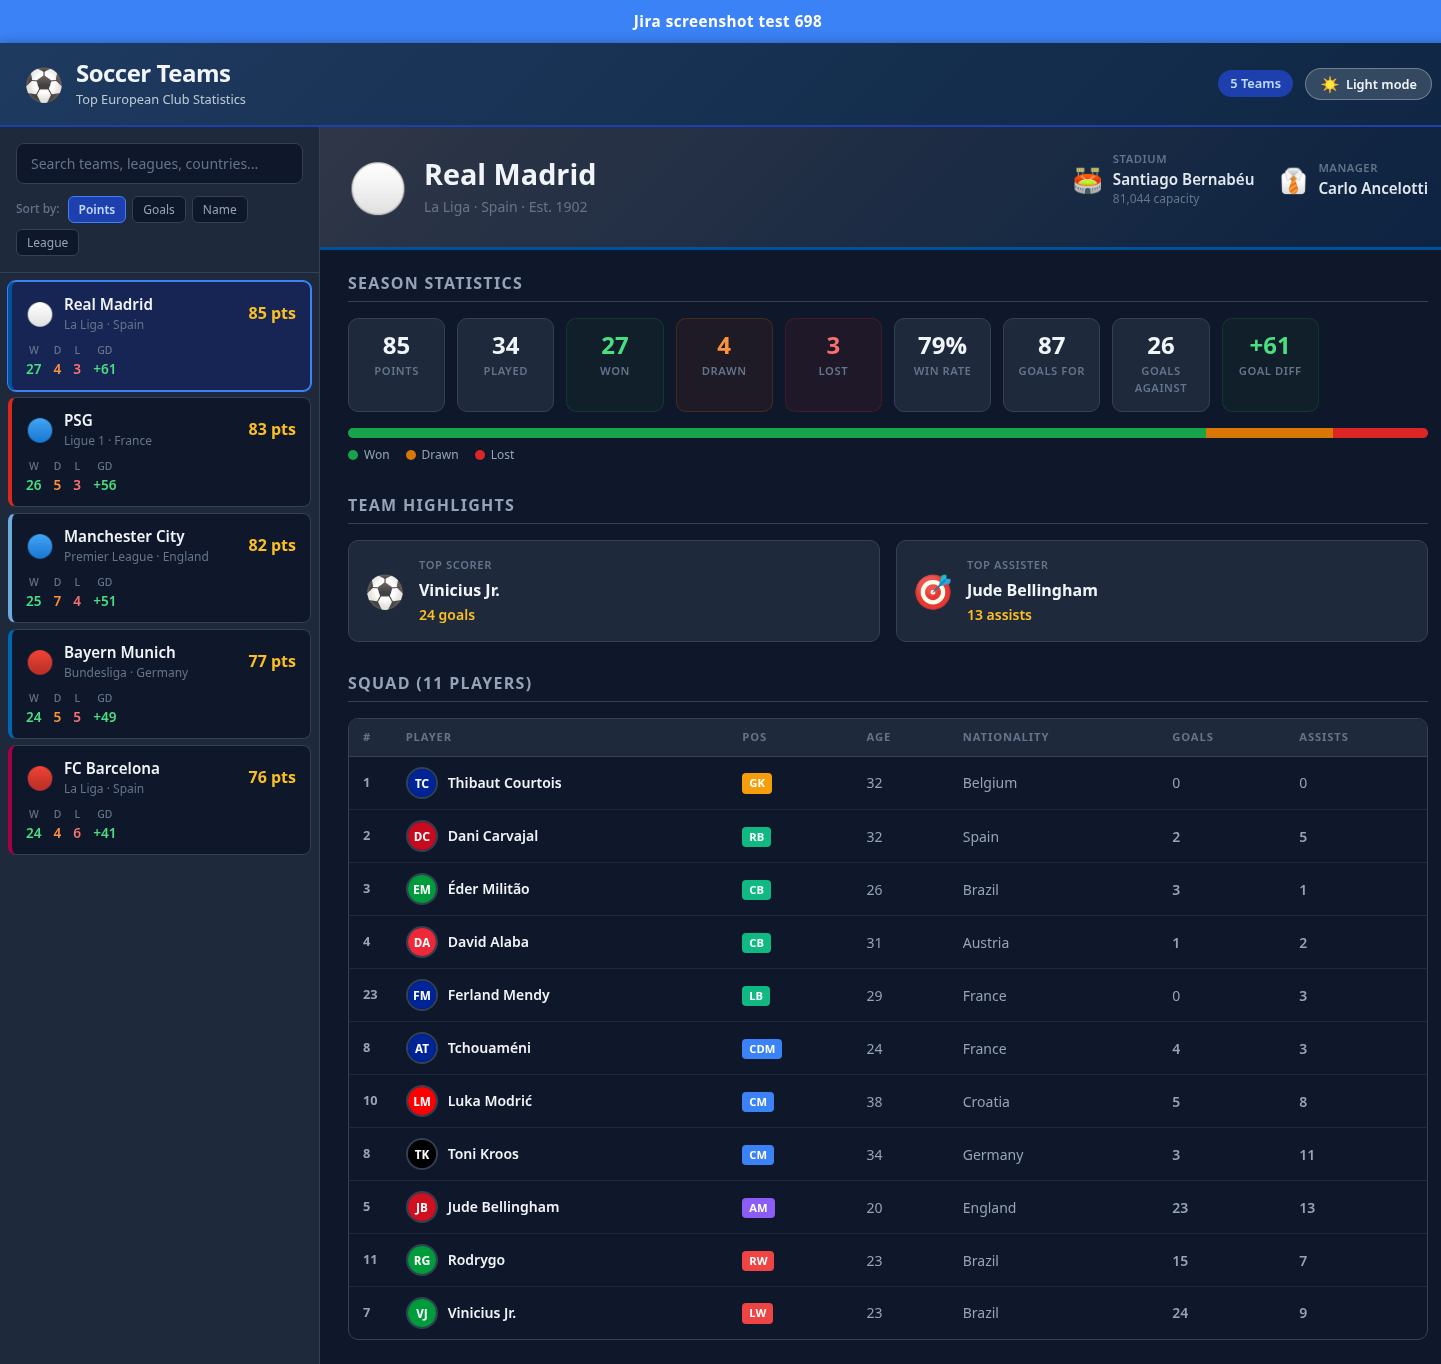Sort teams by League

[48, 242]
